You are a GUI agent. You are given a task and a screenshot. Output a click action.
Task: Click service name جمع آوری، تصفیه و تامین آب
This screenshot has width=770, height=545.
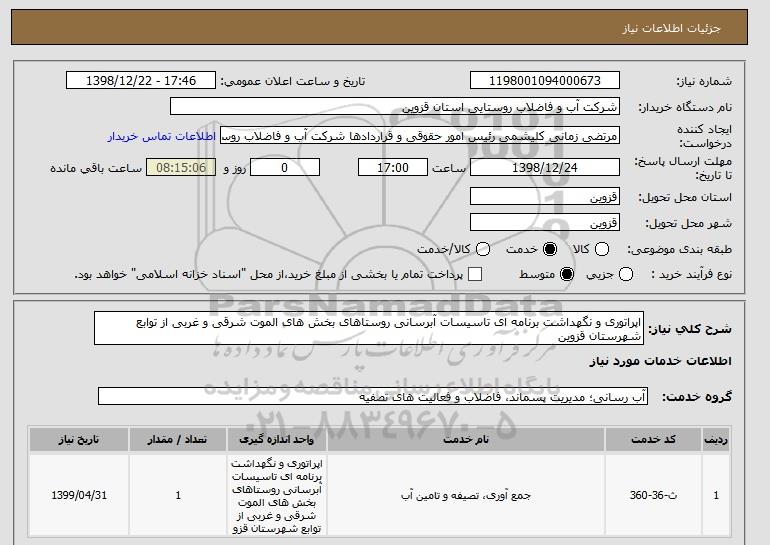click(x=466, y=495)
